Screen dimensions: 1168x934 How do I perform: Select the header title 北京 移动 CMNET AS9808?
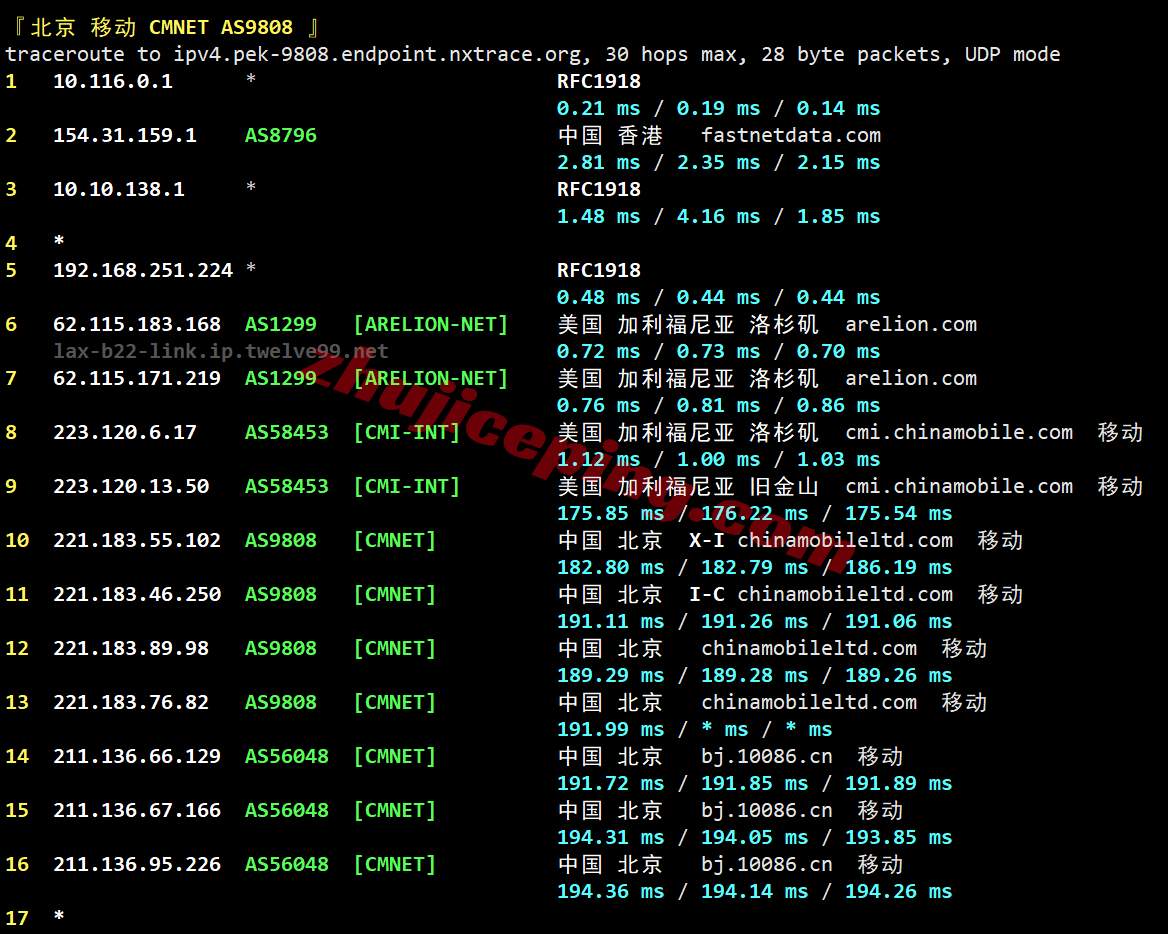coord(162,28)
